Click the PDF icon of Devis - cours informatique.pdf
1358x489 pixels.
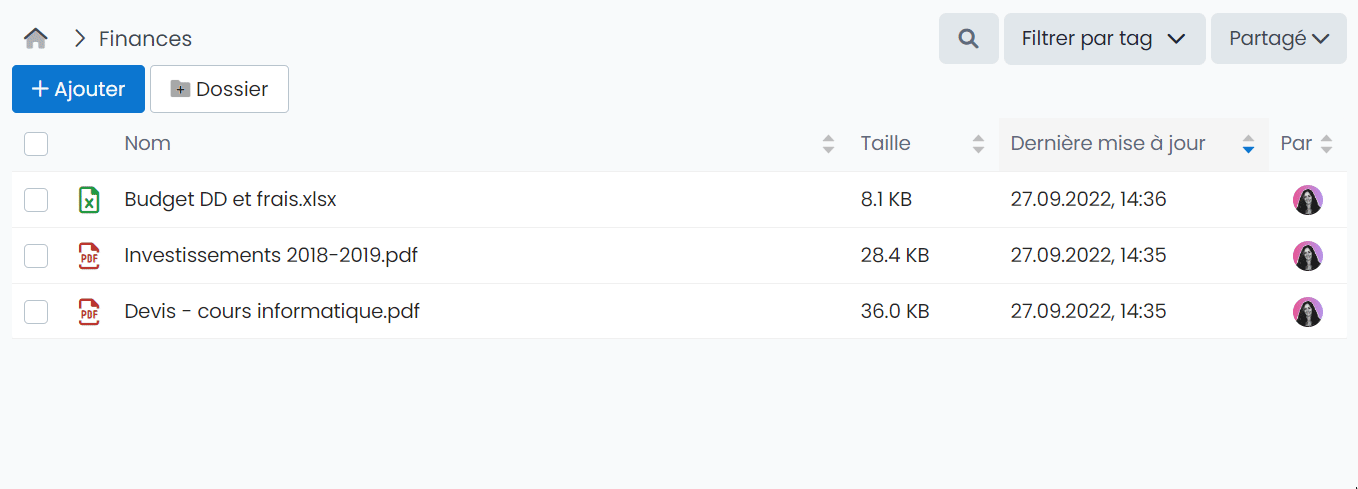[x=89, y=312]
